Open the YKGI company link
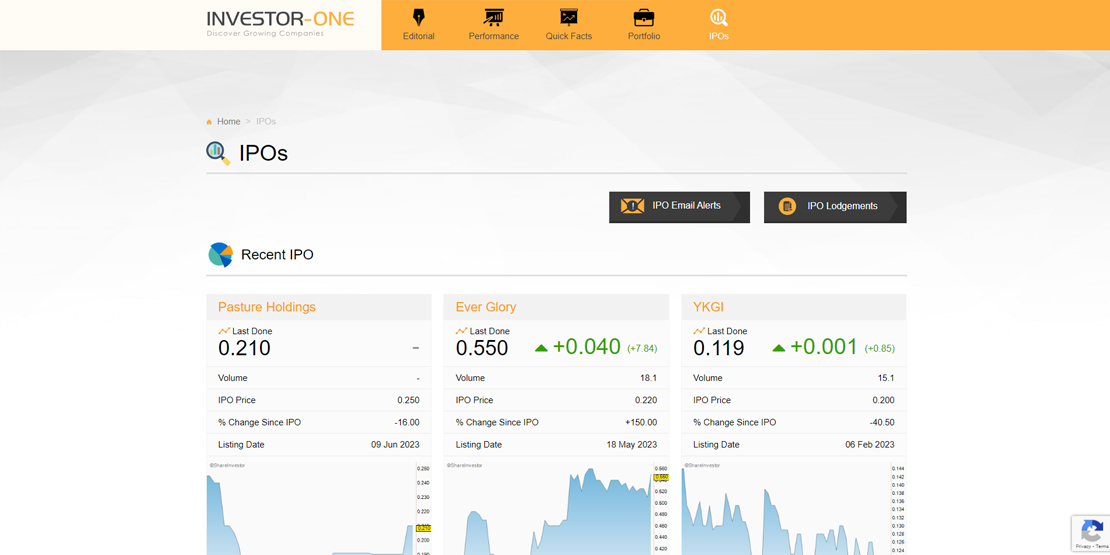The width and height of the screenshot is (1110, 555). click(x=709, y=307)
